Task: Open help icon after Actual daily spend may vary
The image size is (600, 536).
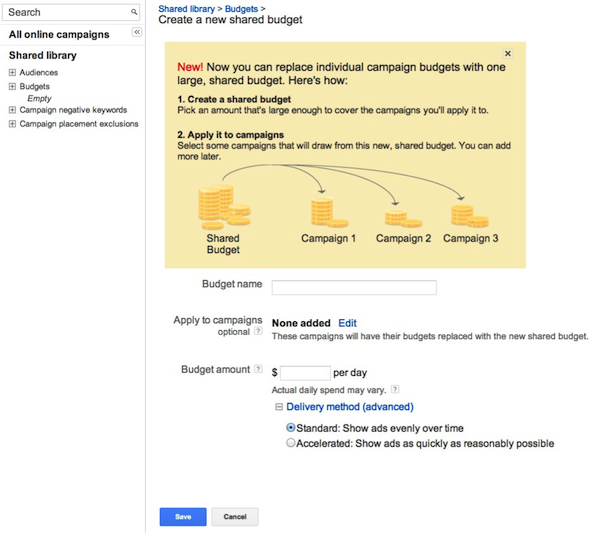Action: (395, 389)
